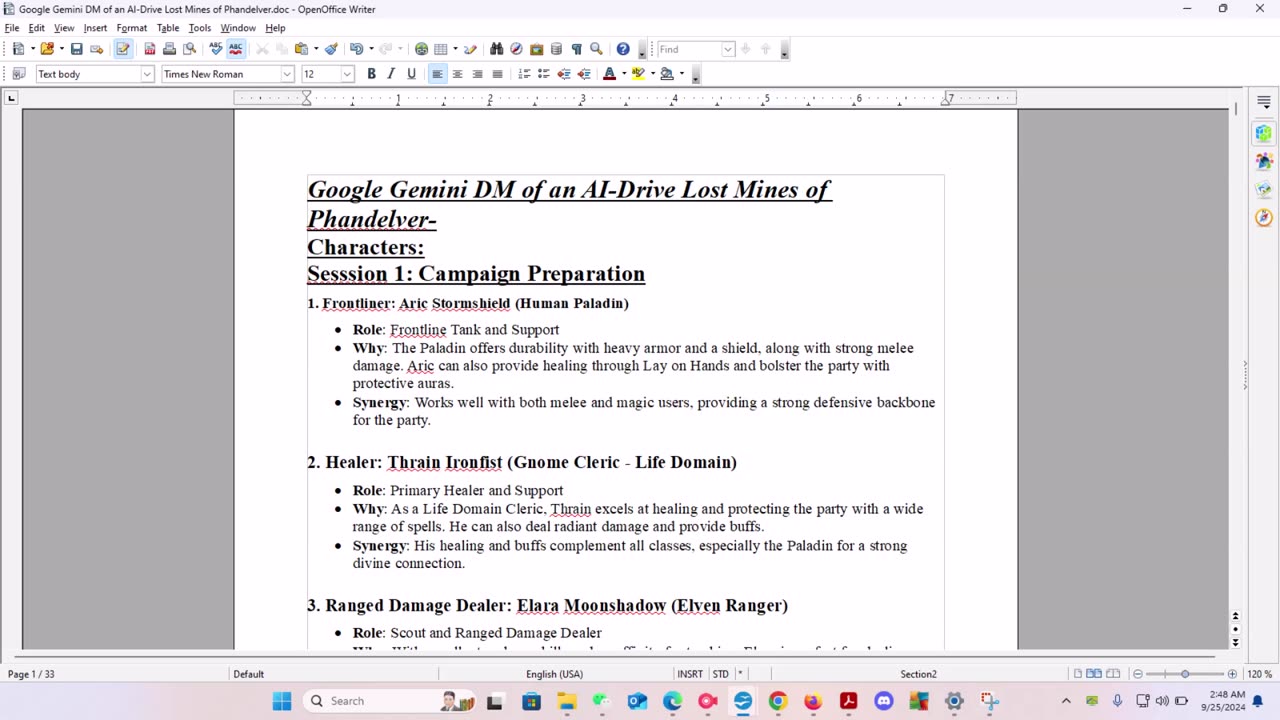Screen dimensions: 1280x720
Task: Send document as e-mail icon
Action: tap(96, 48)
